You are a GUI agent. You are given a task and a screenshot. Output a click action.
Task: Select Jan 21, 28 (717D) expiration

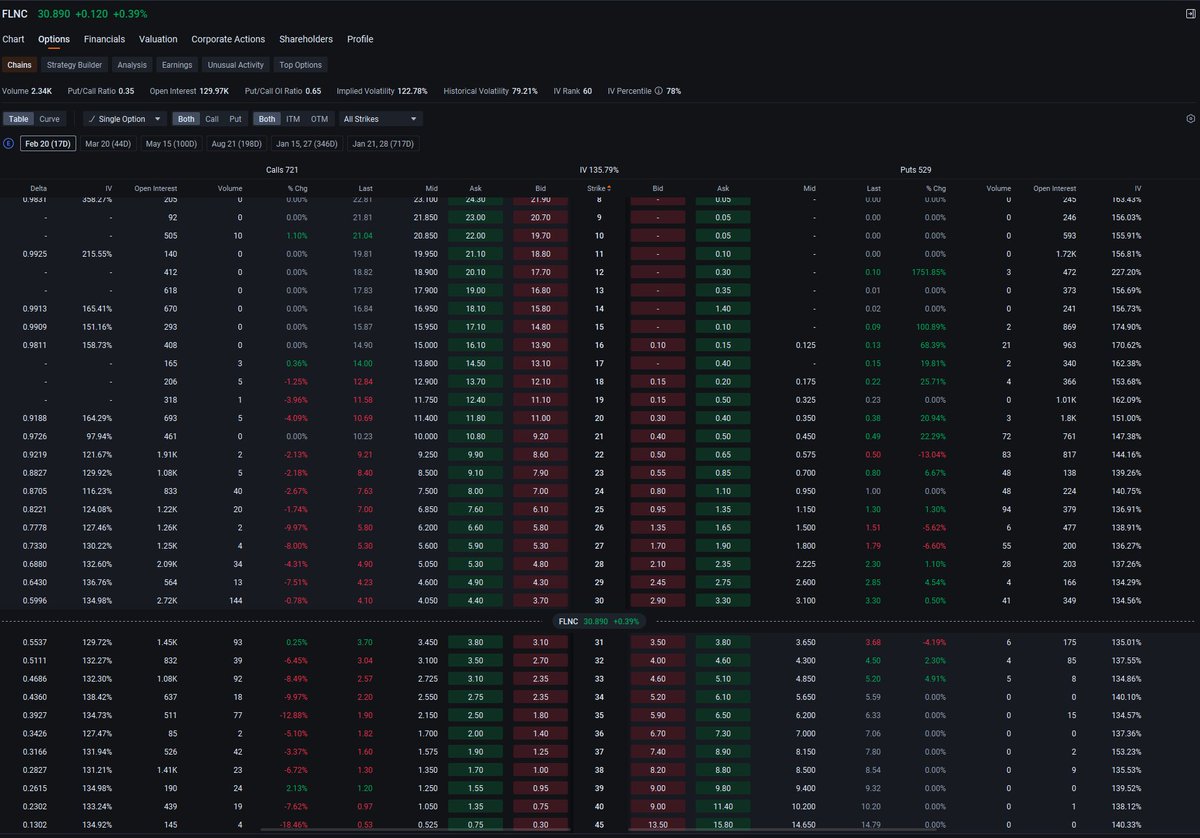point(383,144)
